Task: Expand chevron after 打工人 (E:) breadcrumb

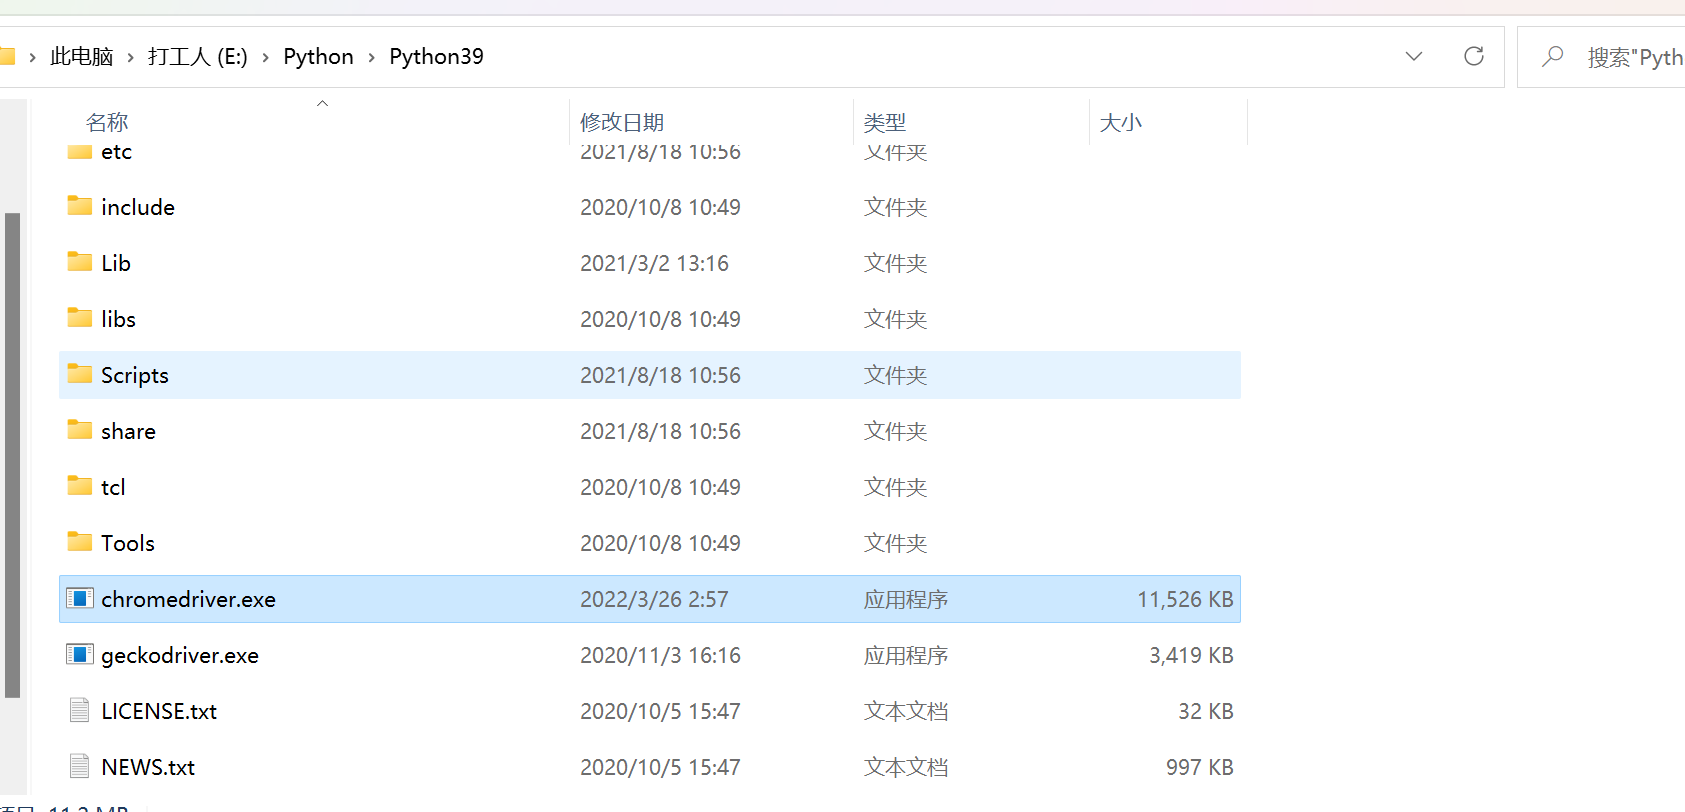Action: tap(265, 57)
